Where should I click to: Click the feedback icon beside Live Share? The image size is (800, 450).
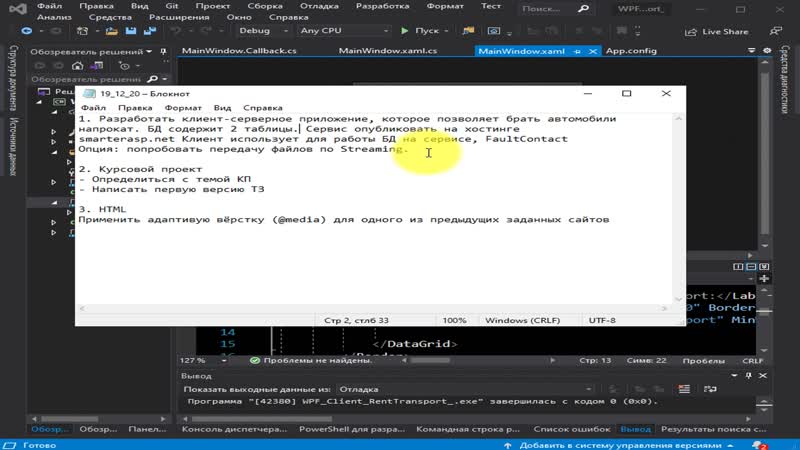pos(776,31)
